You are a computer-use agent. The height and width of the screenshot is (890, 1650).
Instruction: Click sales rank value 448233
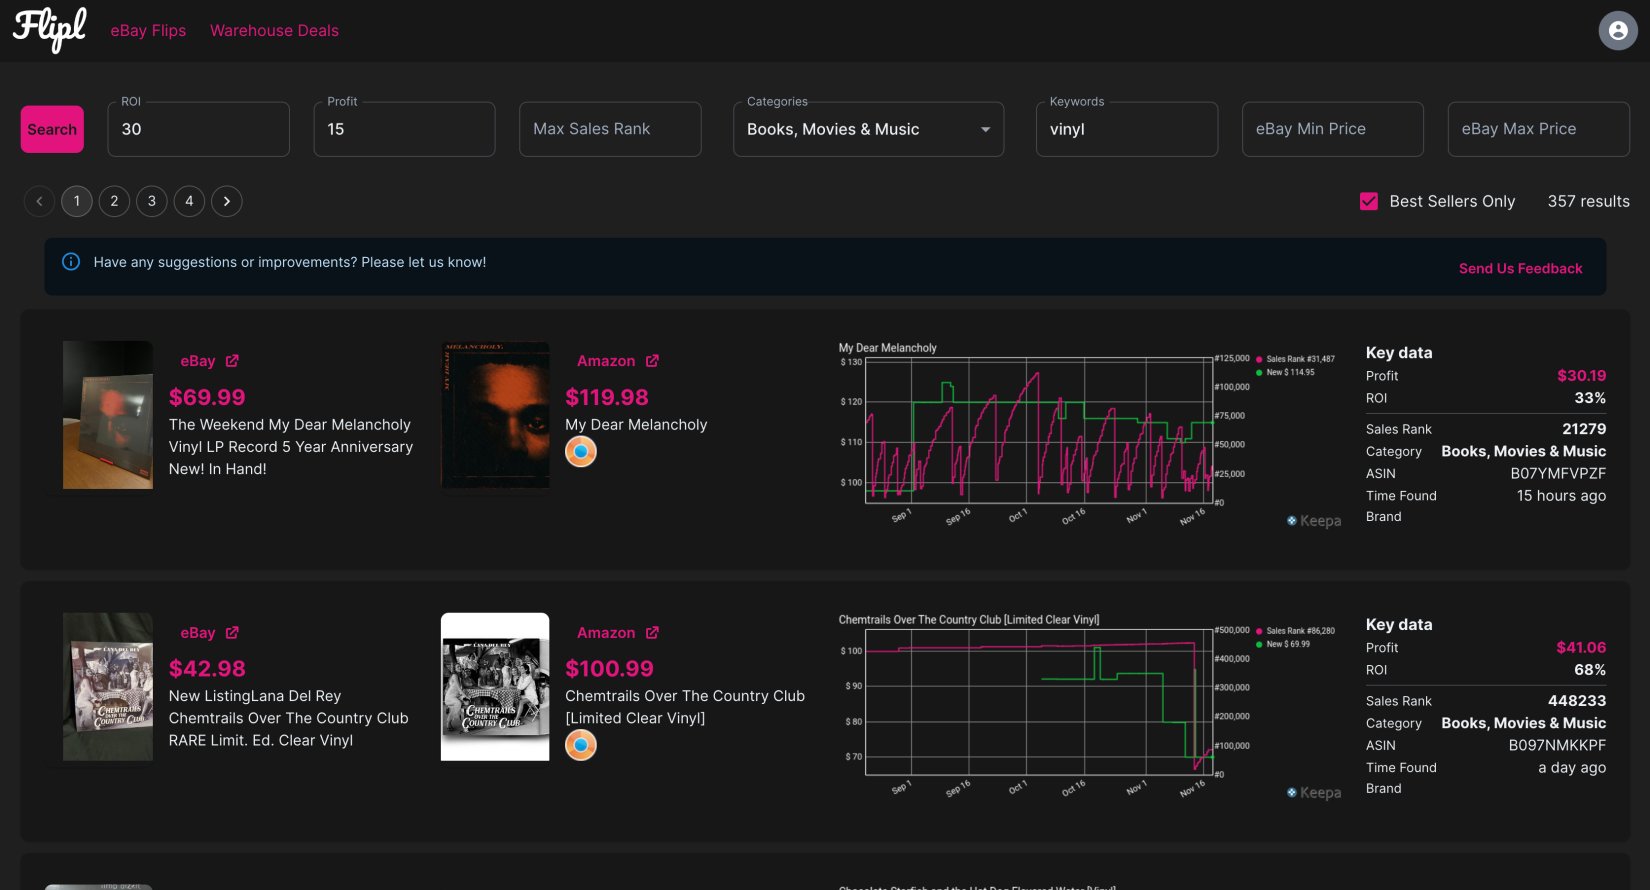point(1577,701)
